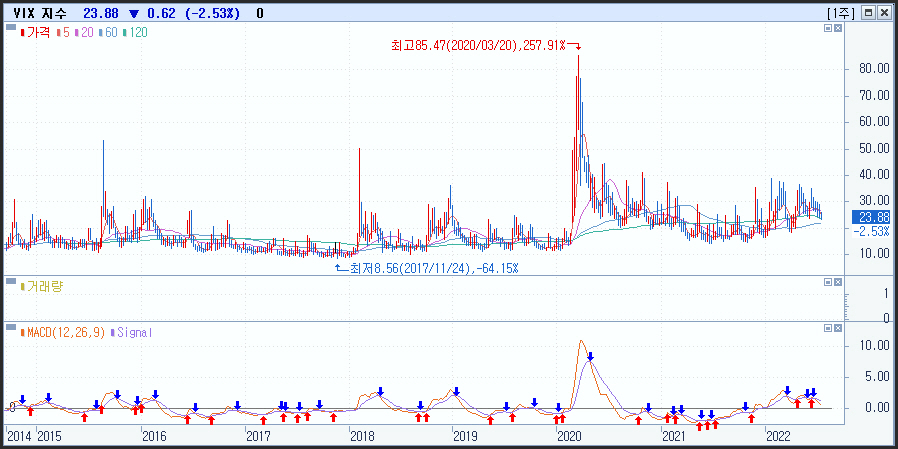Click the 2022 year label on the time axis

(x=780, y=436)
